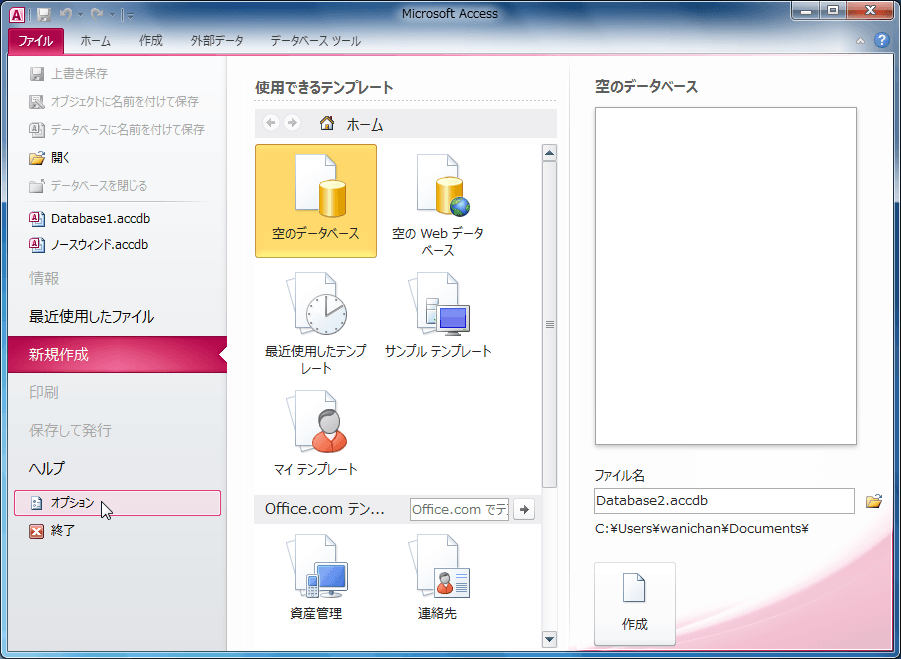Open the Undo history dropdown arrow
This screenshot has height=659, width=901.
[x=80, y=15]
